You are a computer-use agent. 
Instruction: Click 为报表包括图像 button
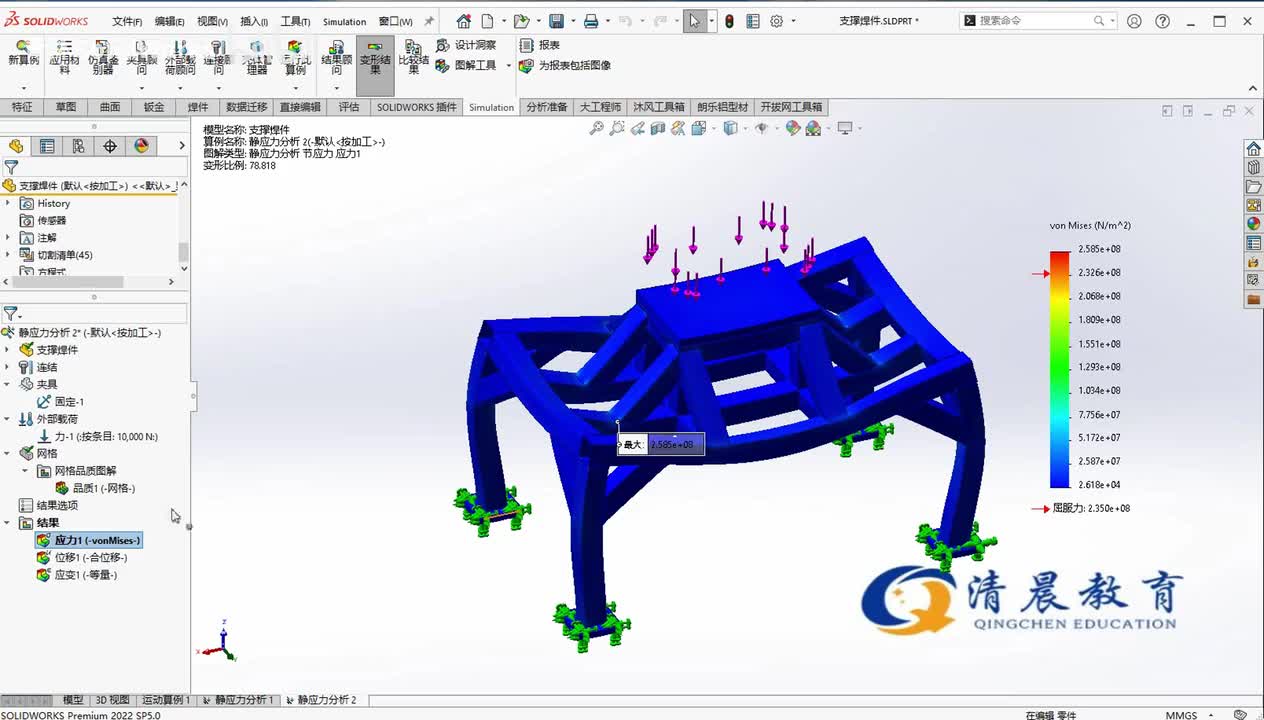coord(565,65)
